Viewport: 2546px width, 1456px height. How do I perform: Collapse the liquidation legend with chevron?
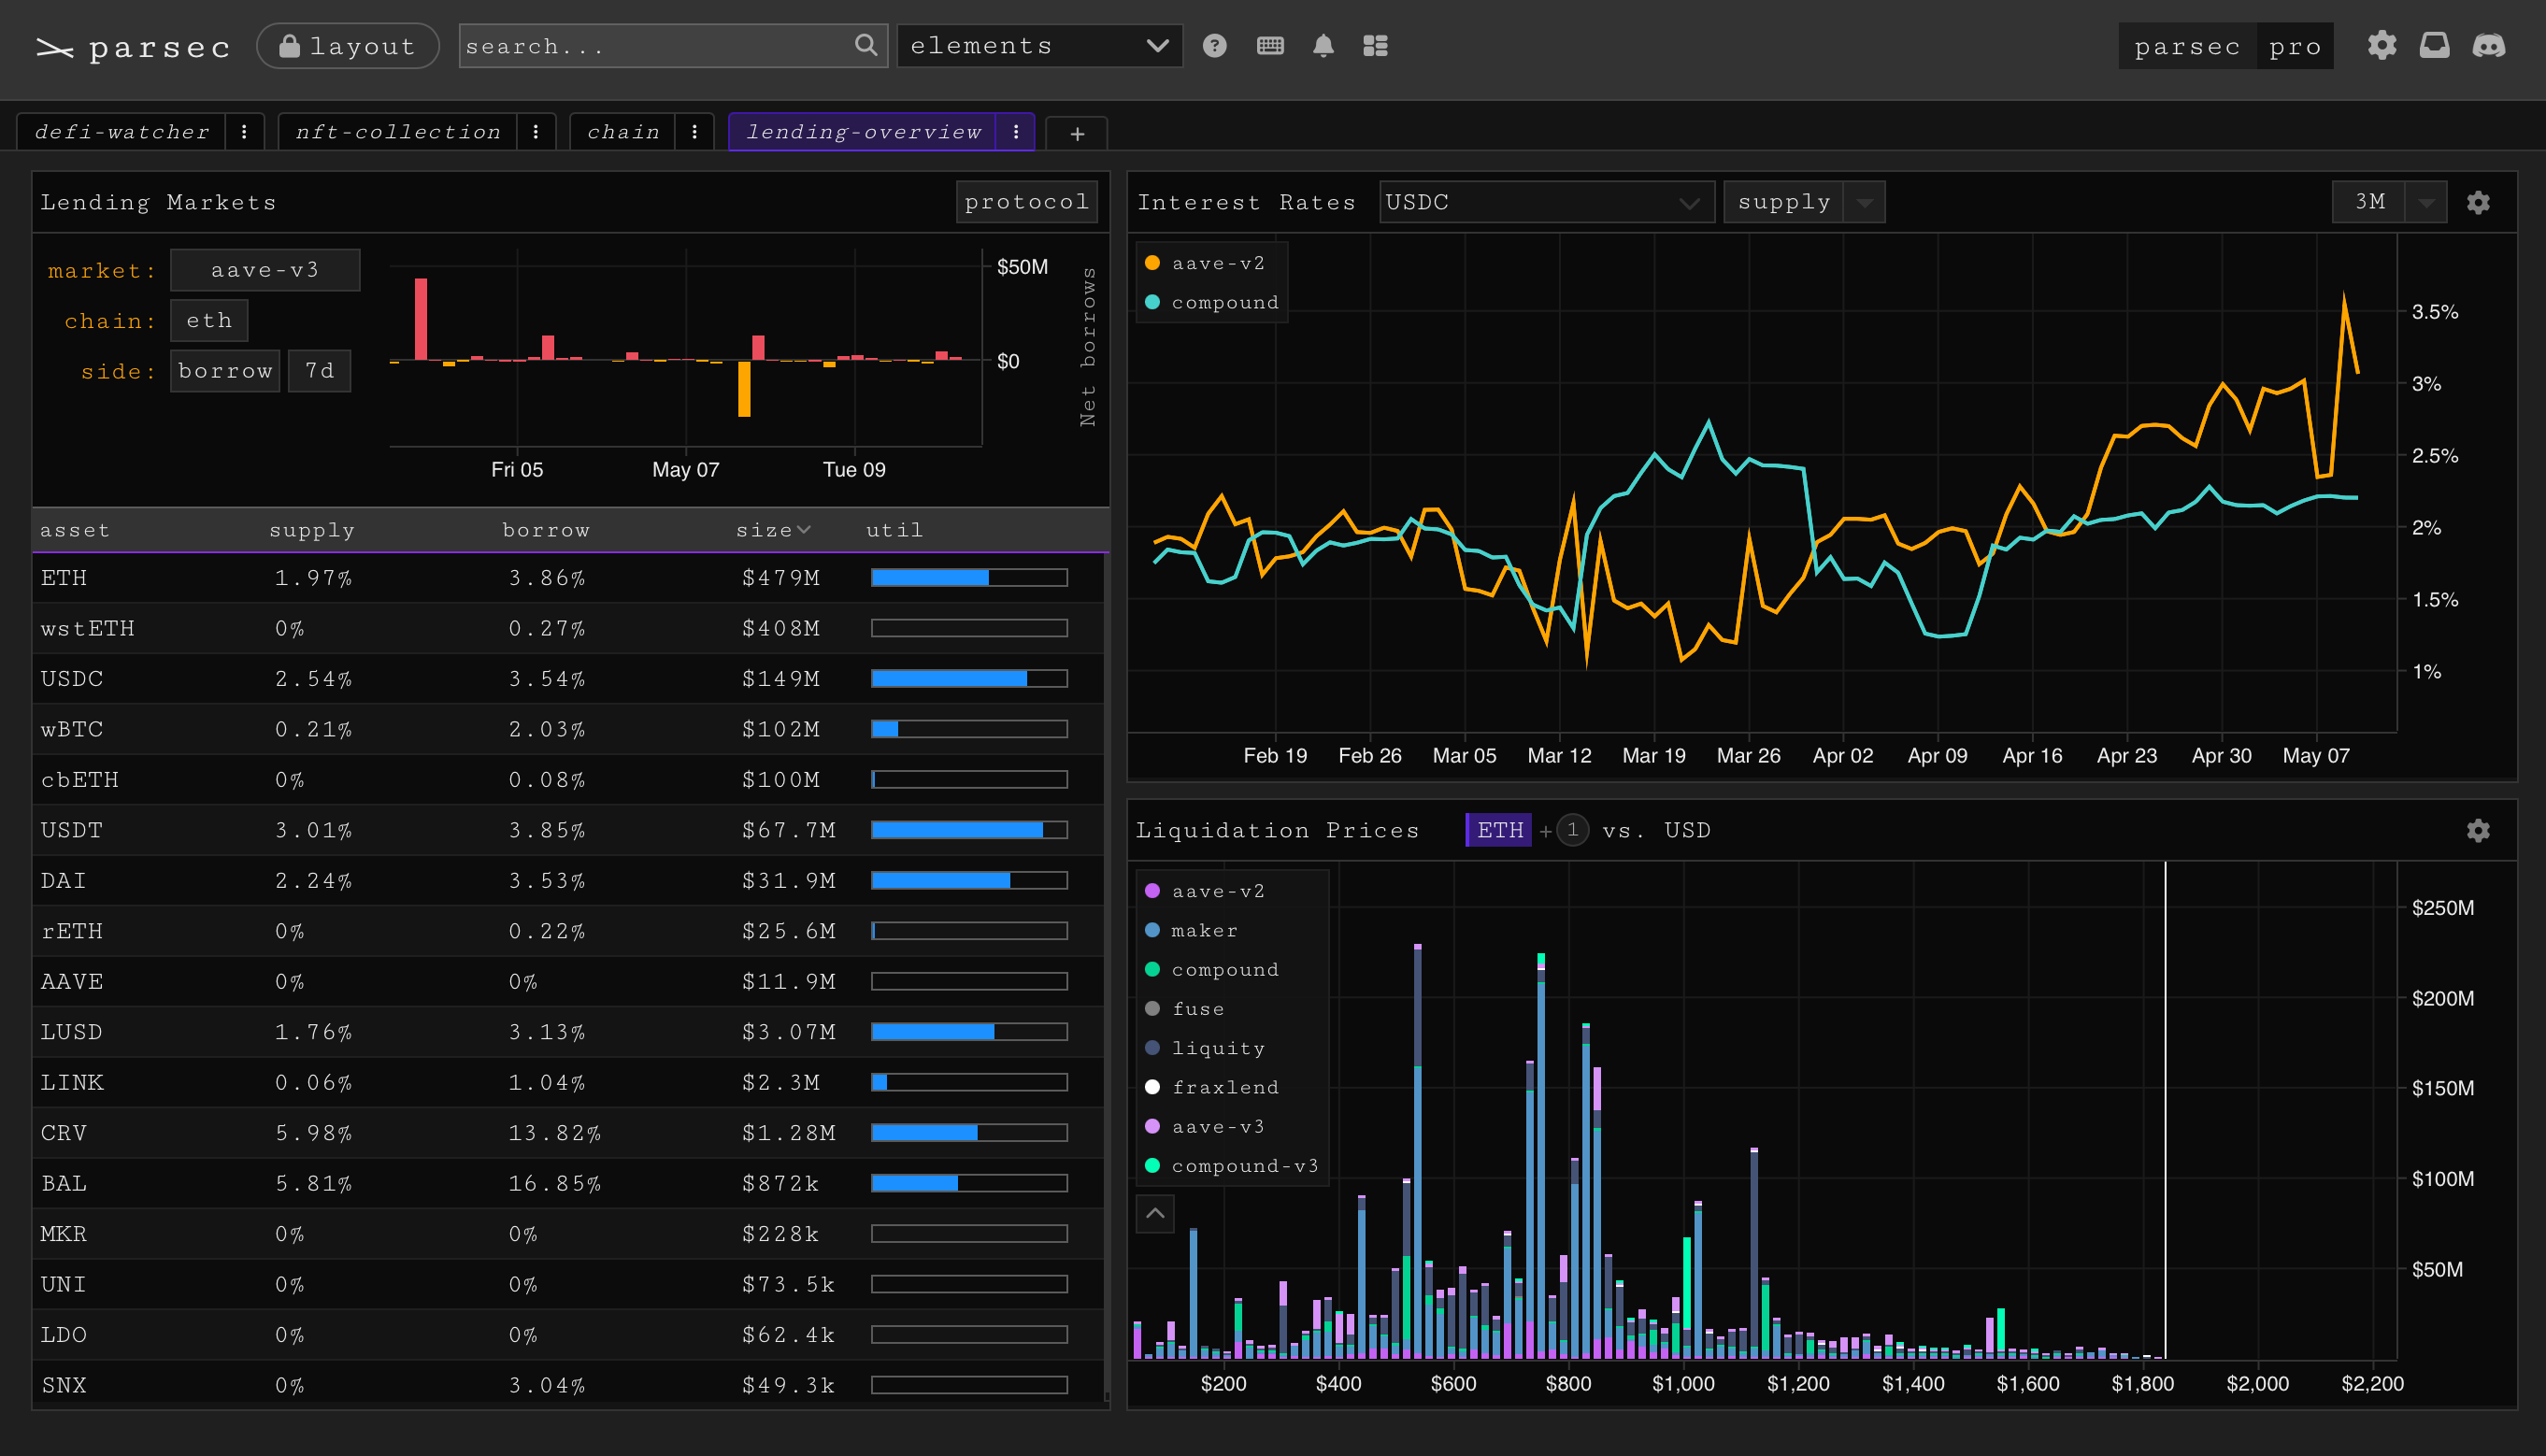1155,1213
